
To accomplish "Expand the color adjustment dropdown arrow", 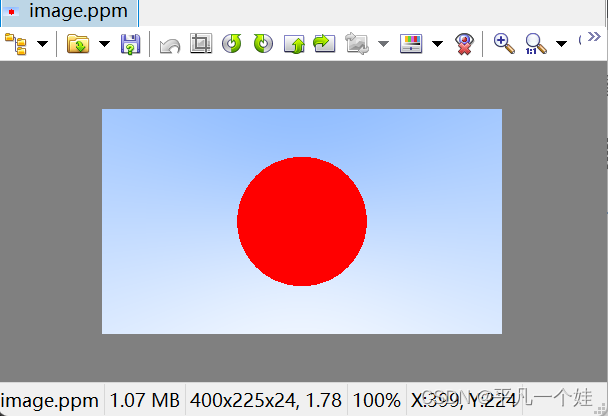I will point(437,44).
